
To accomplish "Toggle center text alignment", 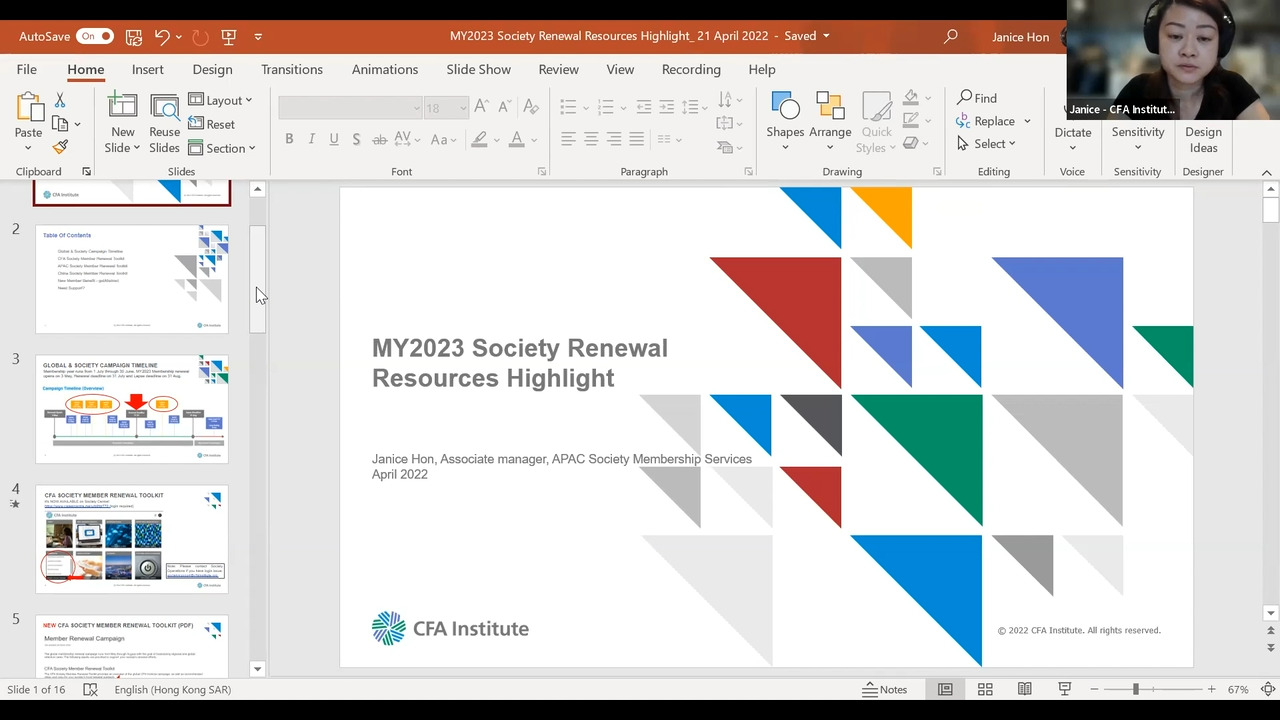I will [591, 139].
